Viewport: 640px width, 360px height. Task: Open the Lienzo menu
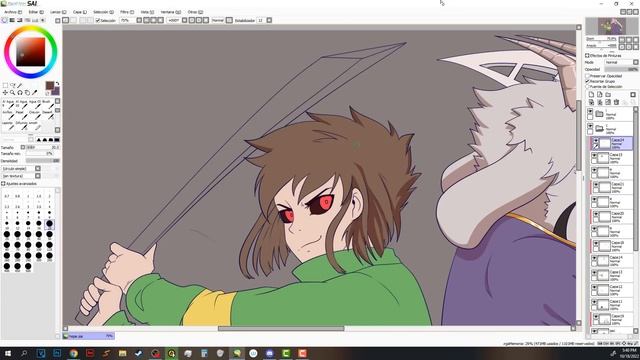tap(58, 12)
